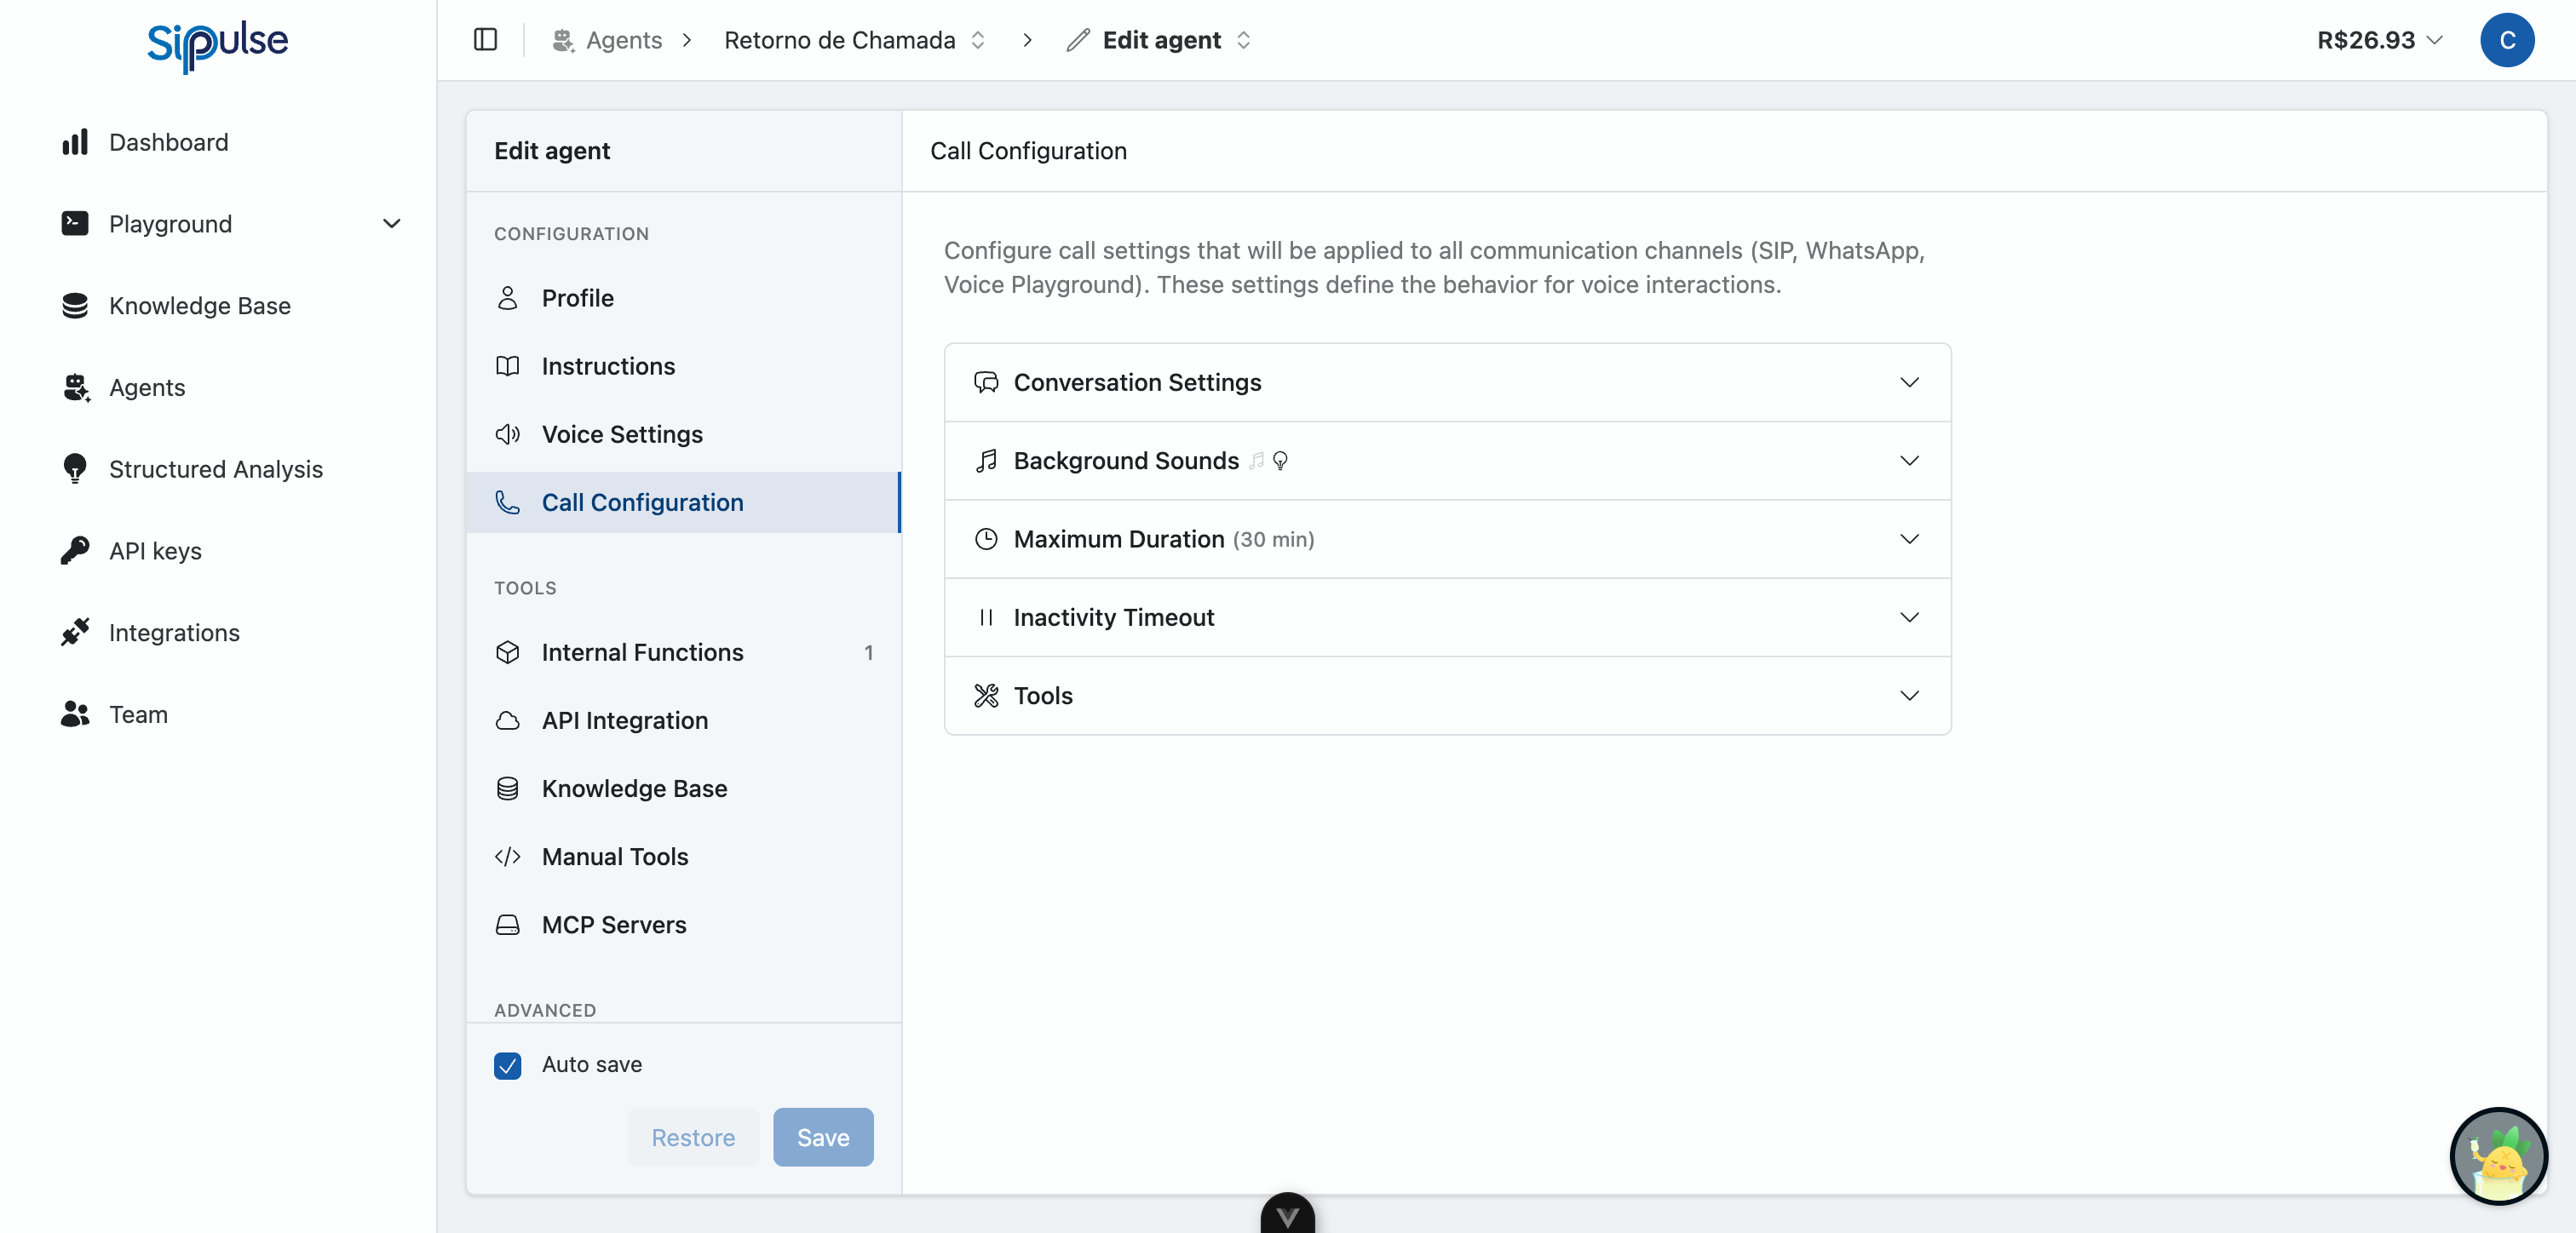
Task: Open the MCP Servers tools panel
Action: (x=614, y=925)
